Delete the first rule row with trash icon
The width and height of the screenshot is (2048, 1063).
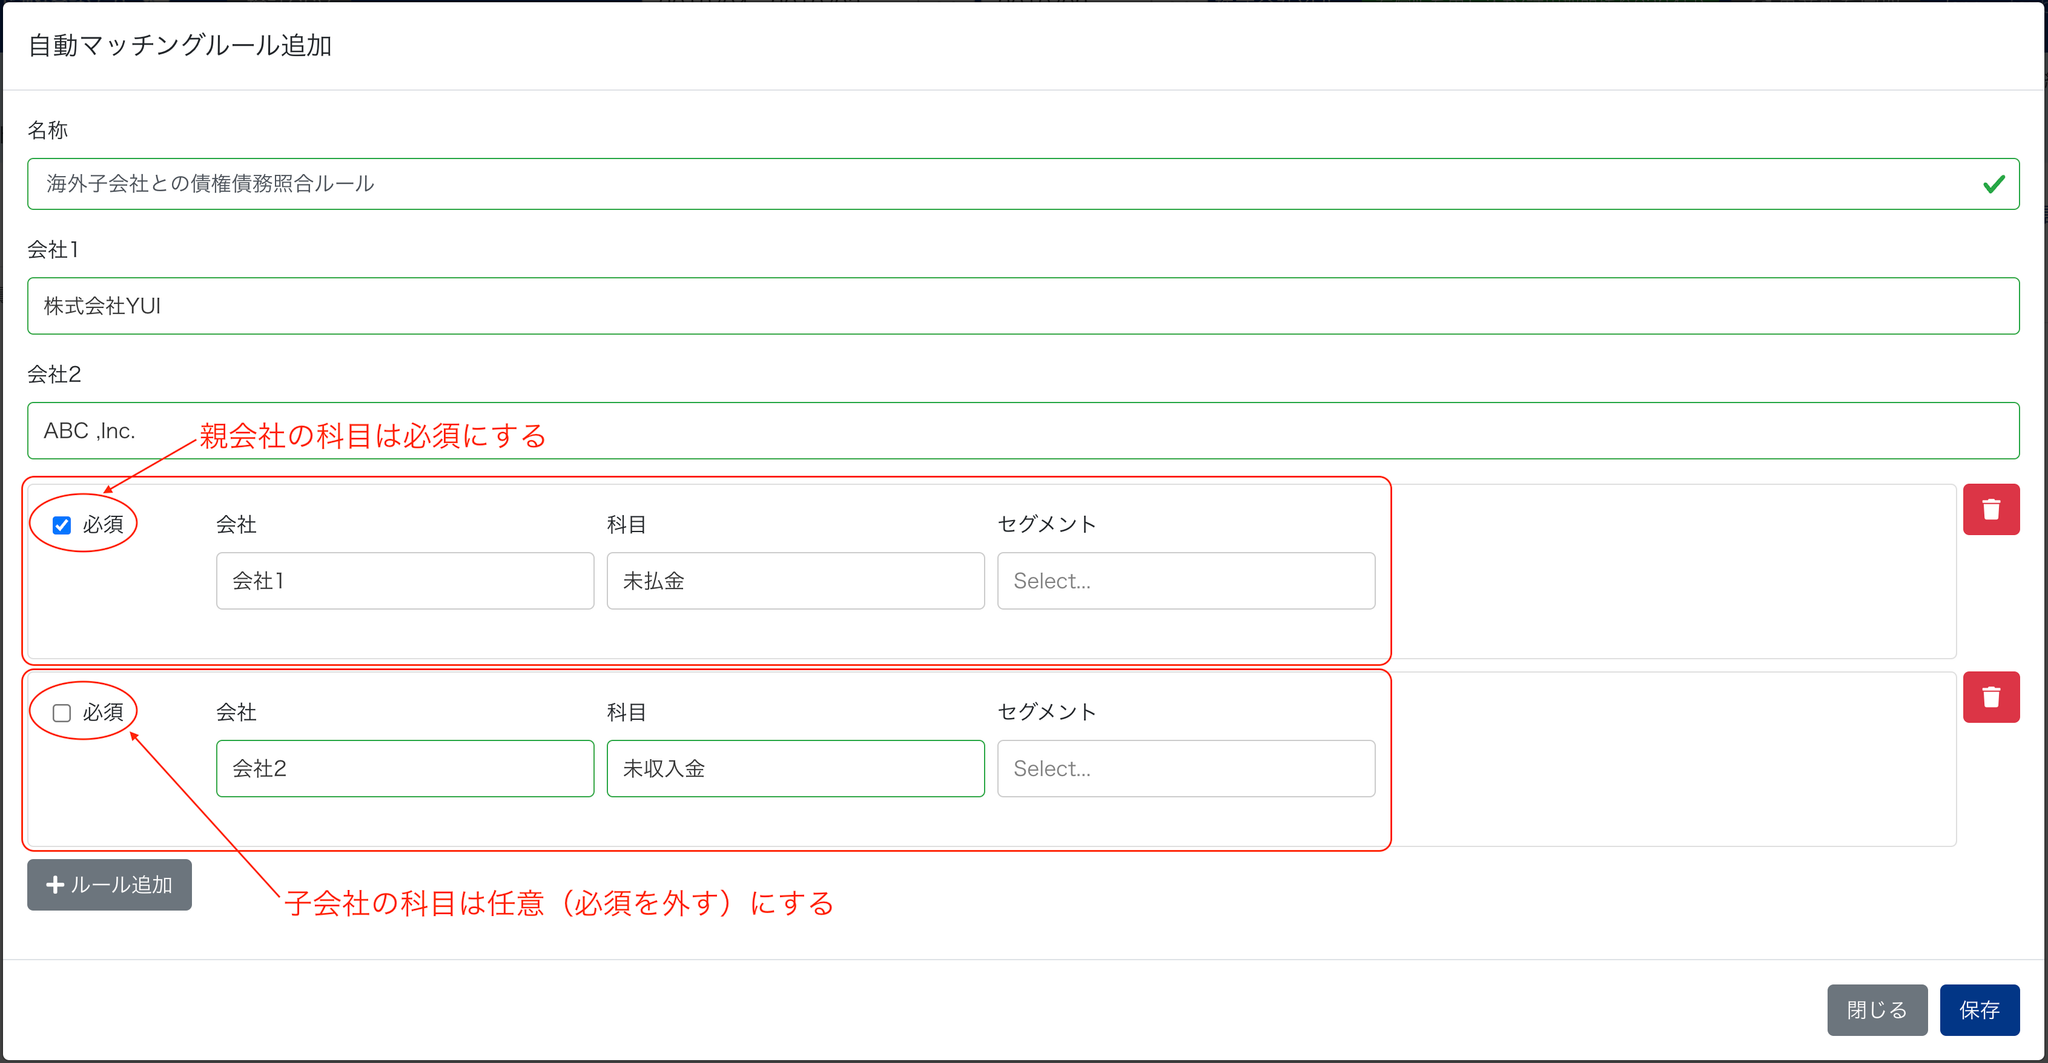pos(1990,510)
